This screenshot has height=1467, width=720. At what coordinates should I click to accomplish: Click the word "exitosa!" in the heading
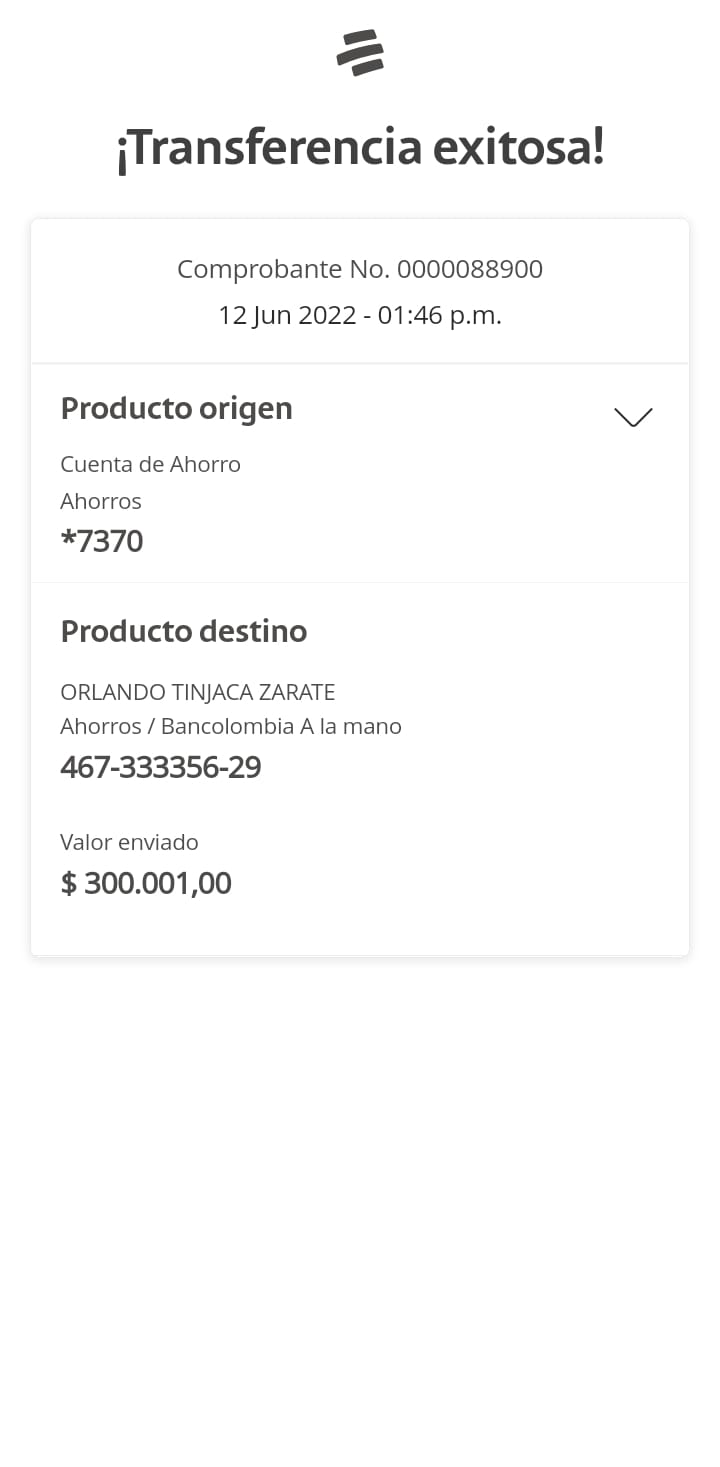pyautogui.click(x=518, y=148)
